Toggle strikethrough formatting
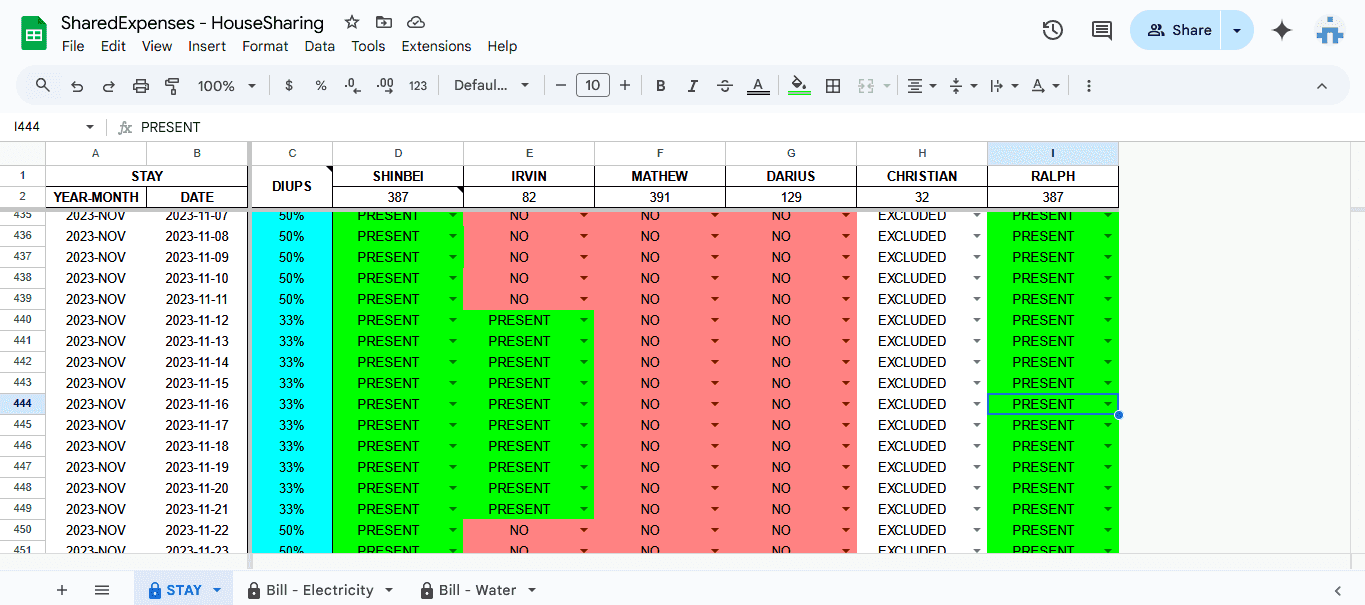1365x605 pixels. click(725, 86)
